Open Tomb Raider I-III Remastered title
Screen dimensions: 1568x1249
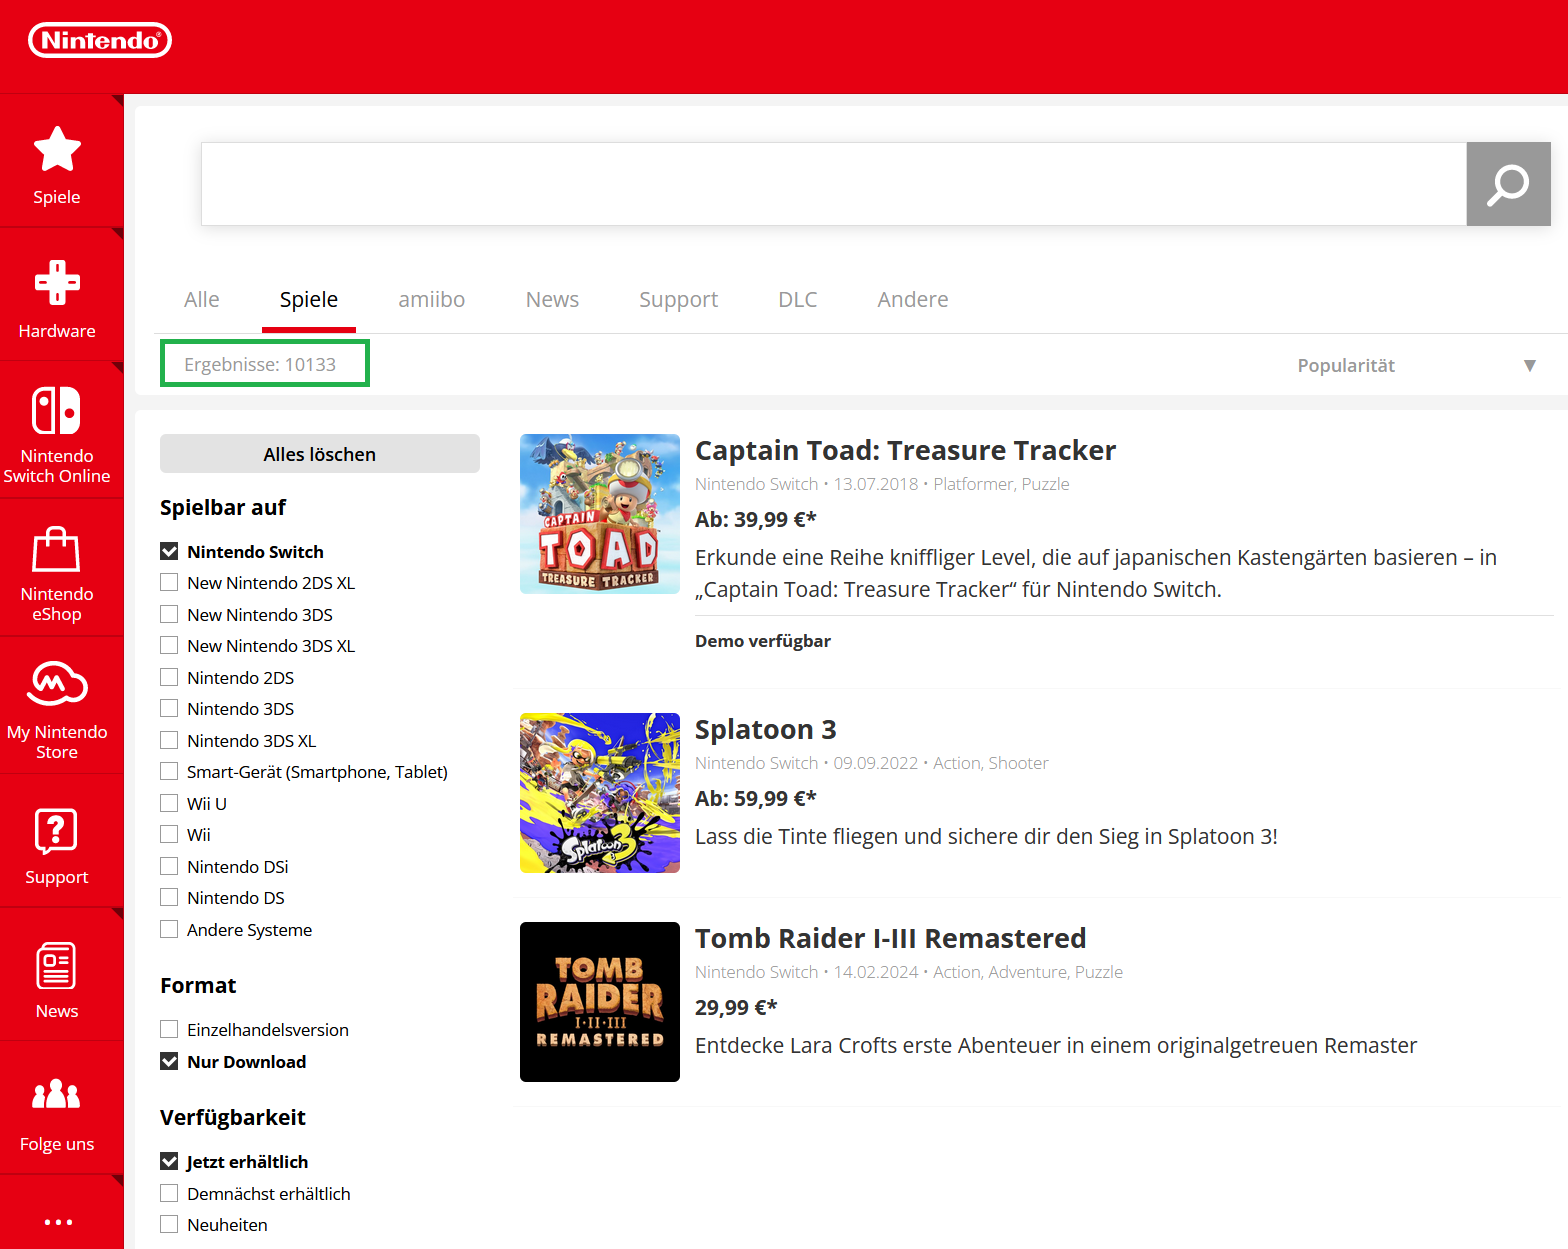point(890,938)
